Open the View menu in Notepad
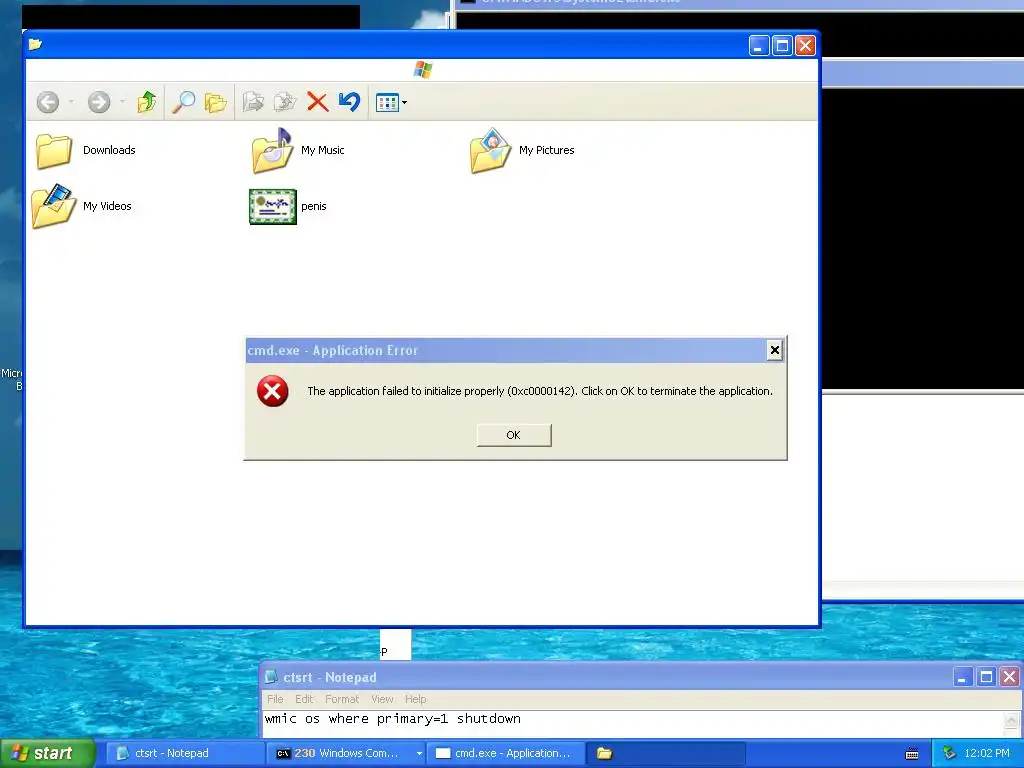The height and width of the screenshot is (768, 1024). point(382,699)
